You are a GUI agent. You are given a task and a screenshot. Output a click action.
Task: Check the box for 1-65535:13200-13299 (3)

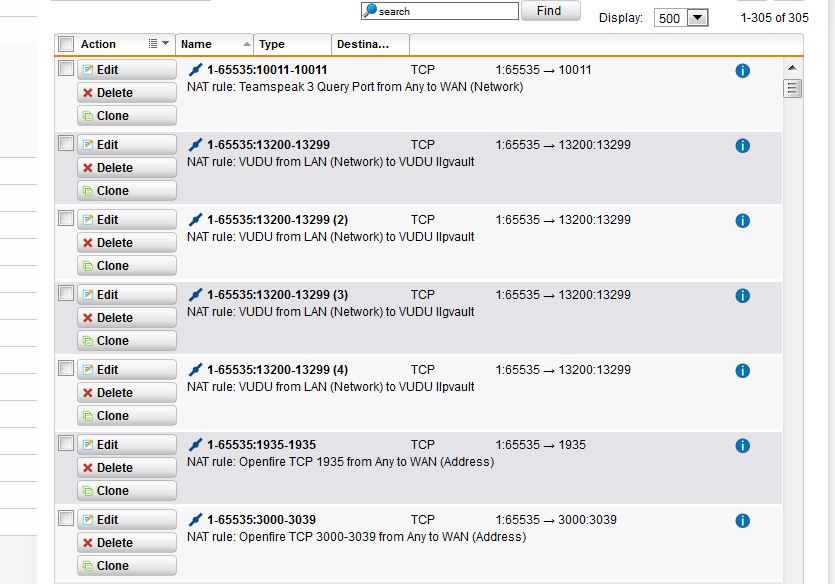[x=66, y=293]
